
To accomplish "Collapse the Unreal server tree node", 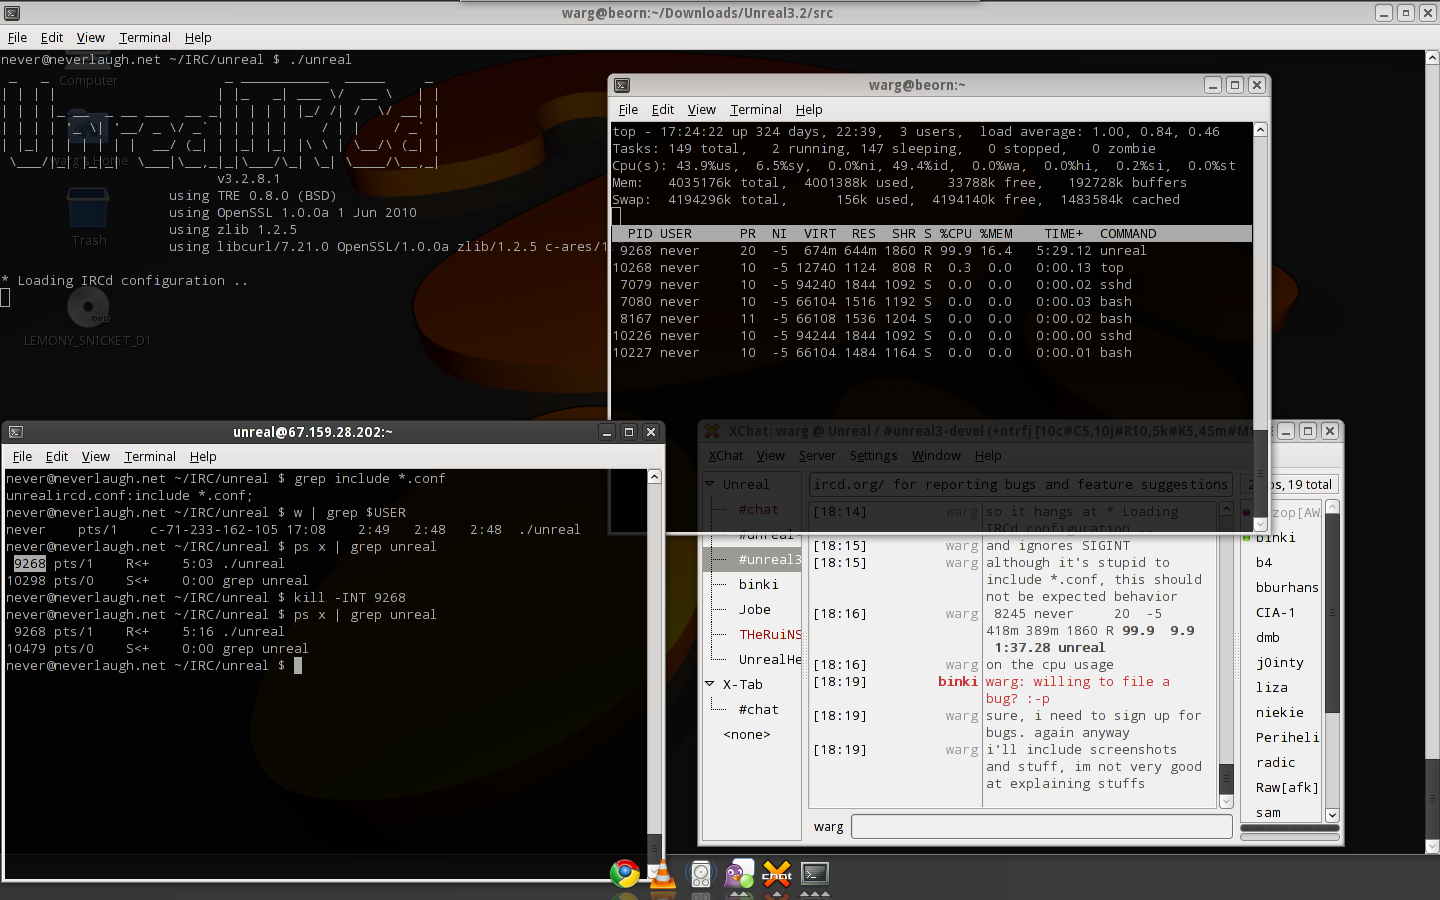I will (710, 484).
